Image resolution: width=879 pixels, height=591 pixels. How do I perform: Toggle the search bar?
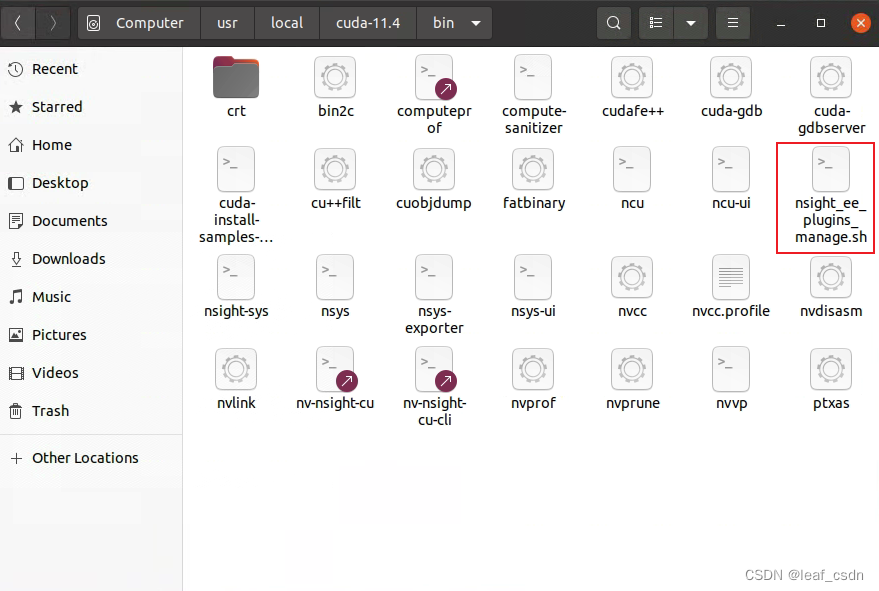click(613, 22)
